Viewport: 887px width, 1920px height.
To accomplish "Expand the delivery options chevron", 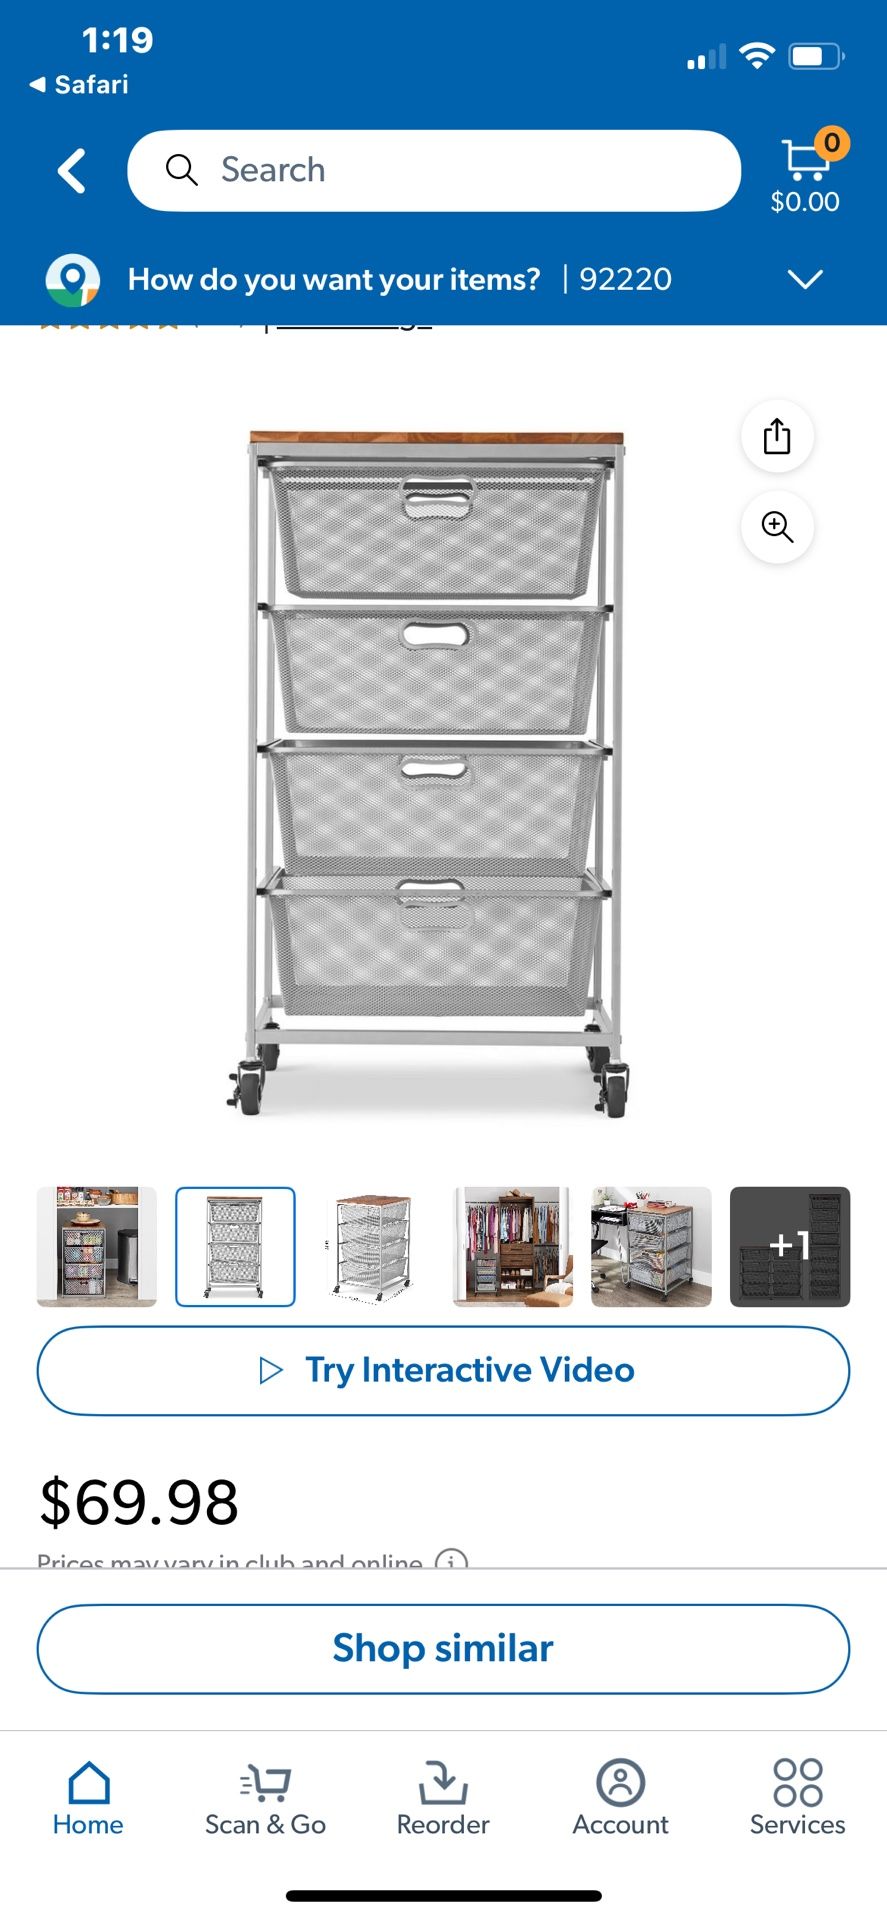I will (x=805, y=279).
